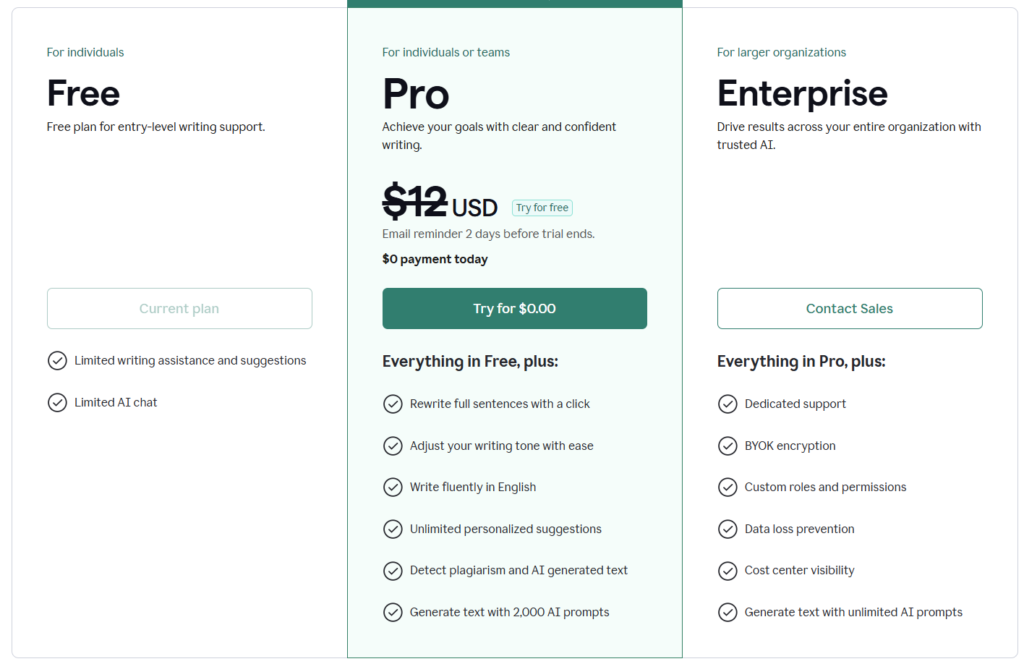The image size is (1024, 664).
Task: Click checkmark next to BYOK encryption
Action: pyautogui.click(x=728, y=446)
